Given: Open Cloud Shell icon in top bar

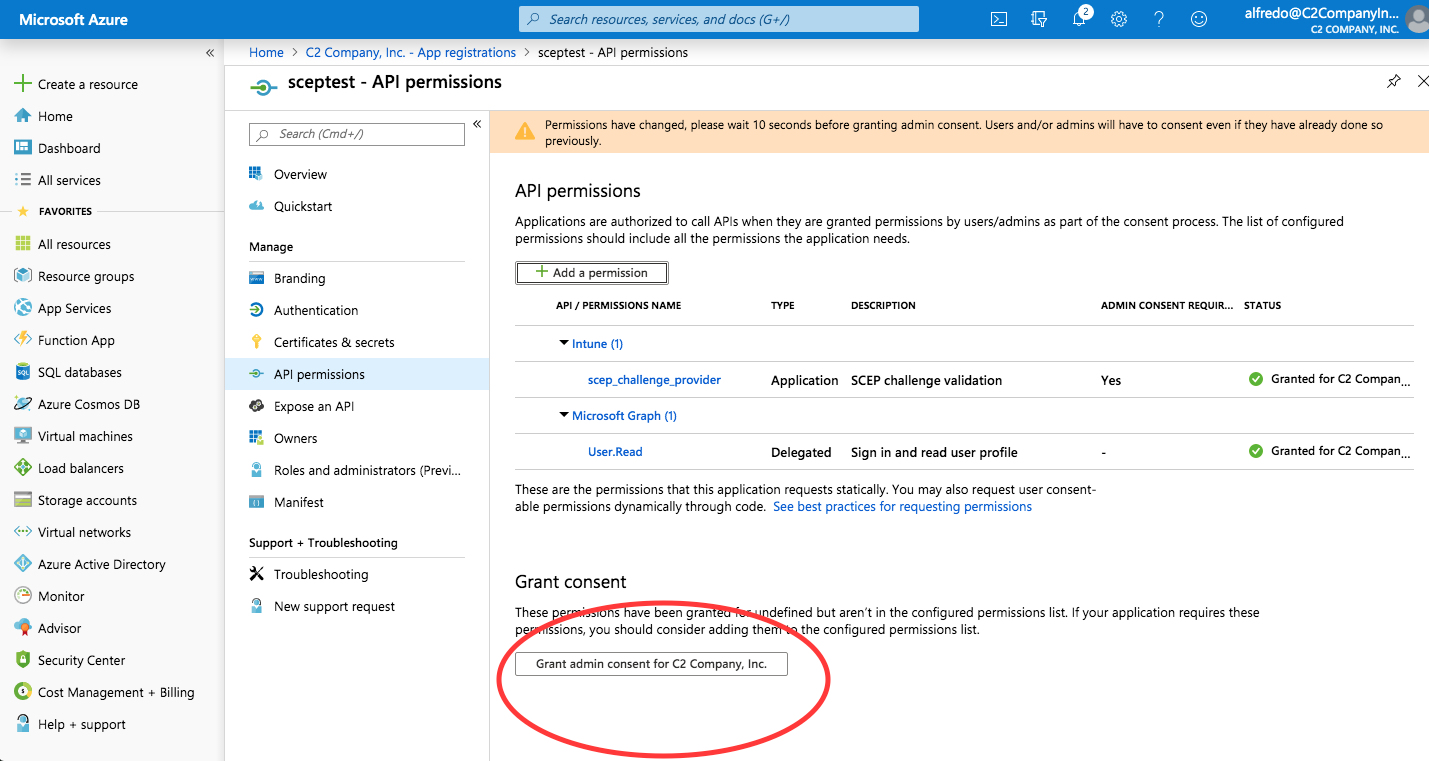Looking at the screenshot, I should tap(998, 19).
